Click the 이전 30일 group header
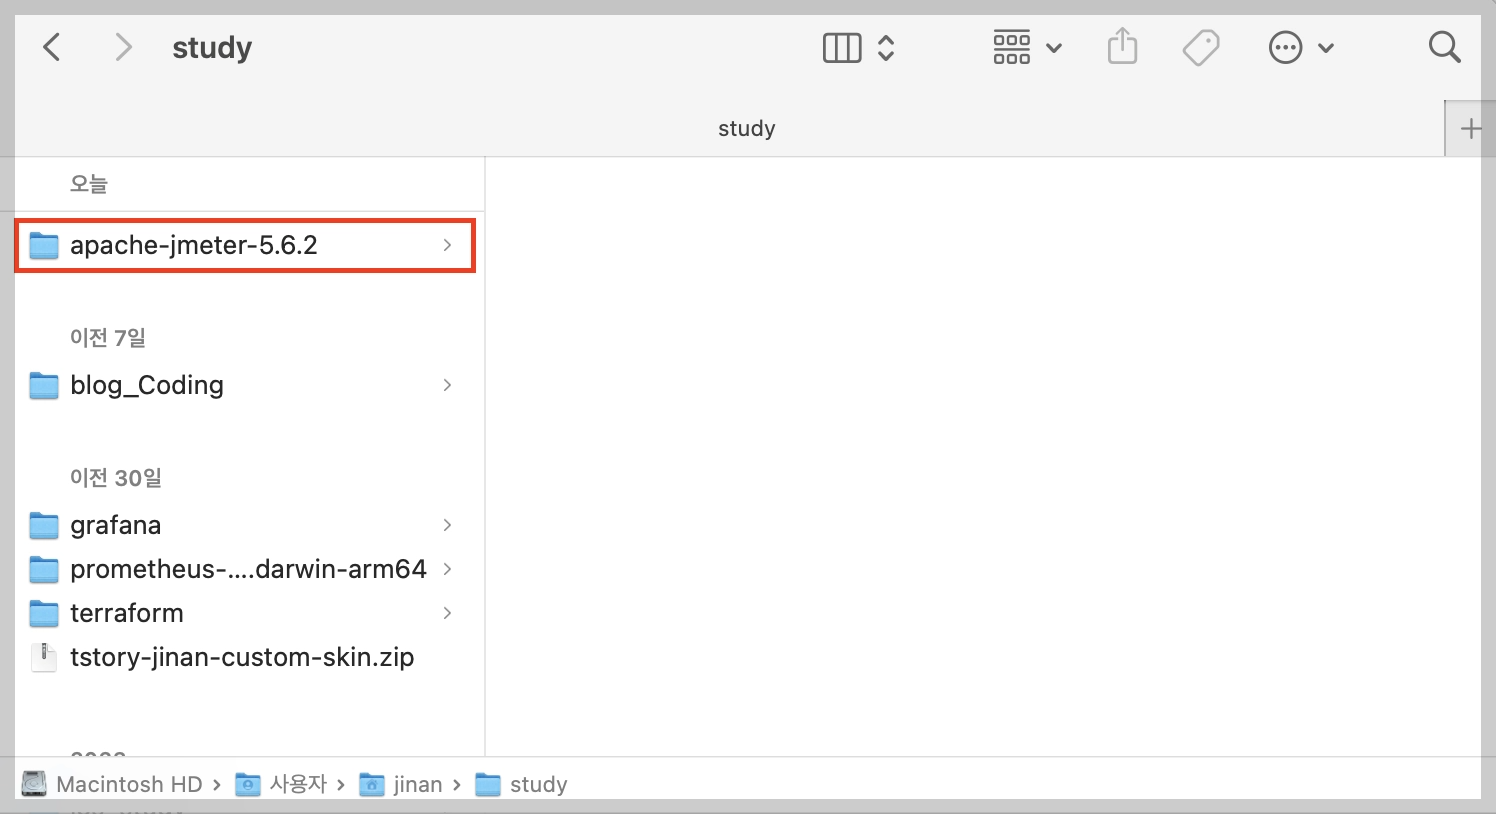Image resolution: width=1496 pixels, height=814 pixels. [116, 478]
